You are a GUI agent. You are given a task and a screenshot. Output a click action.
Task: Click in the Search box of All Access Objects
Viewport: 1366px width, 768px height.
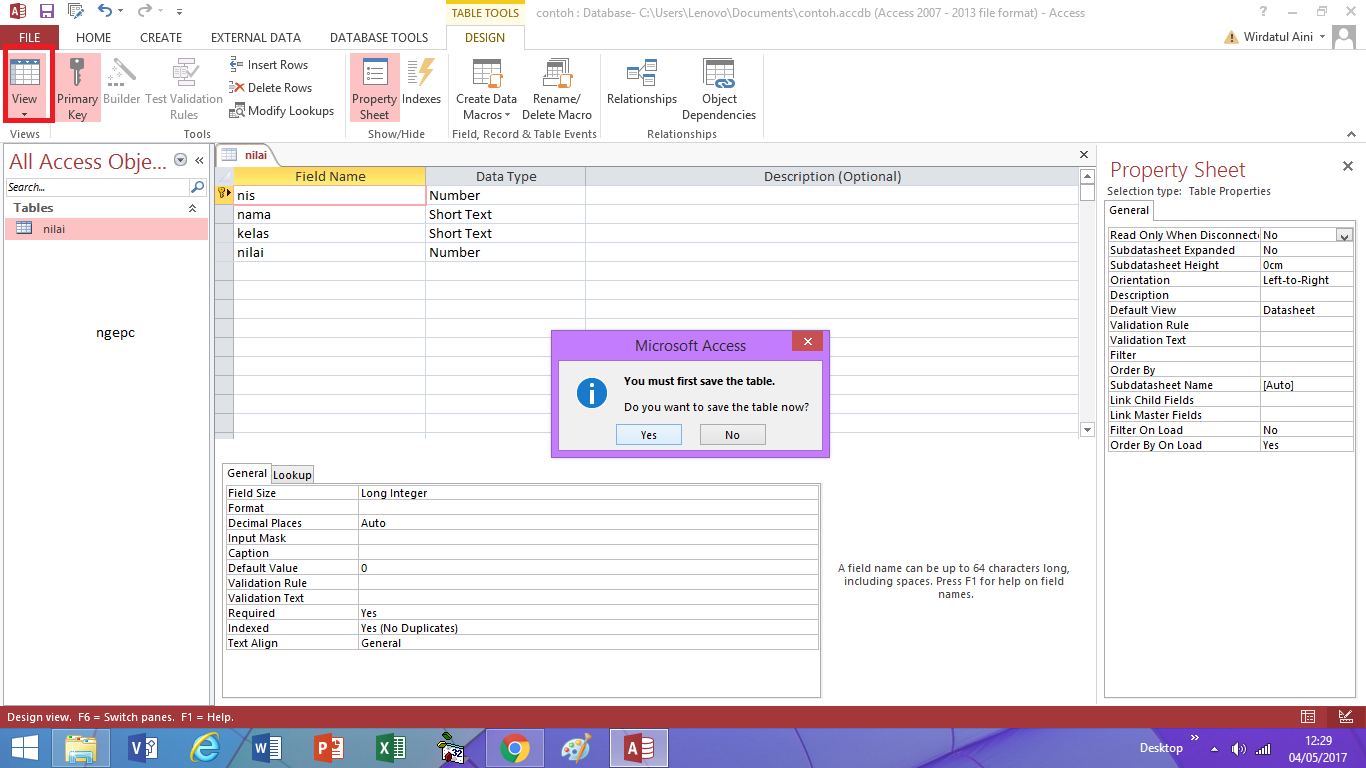coord(95,186)
